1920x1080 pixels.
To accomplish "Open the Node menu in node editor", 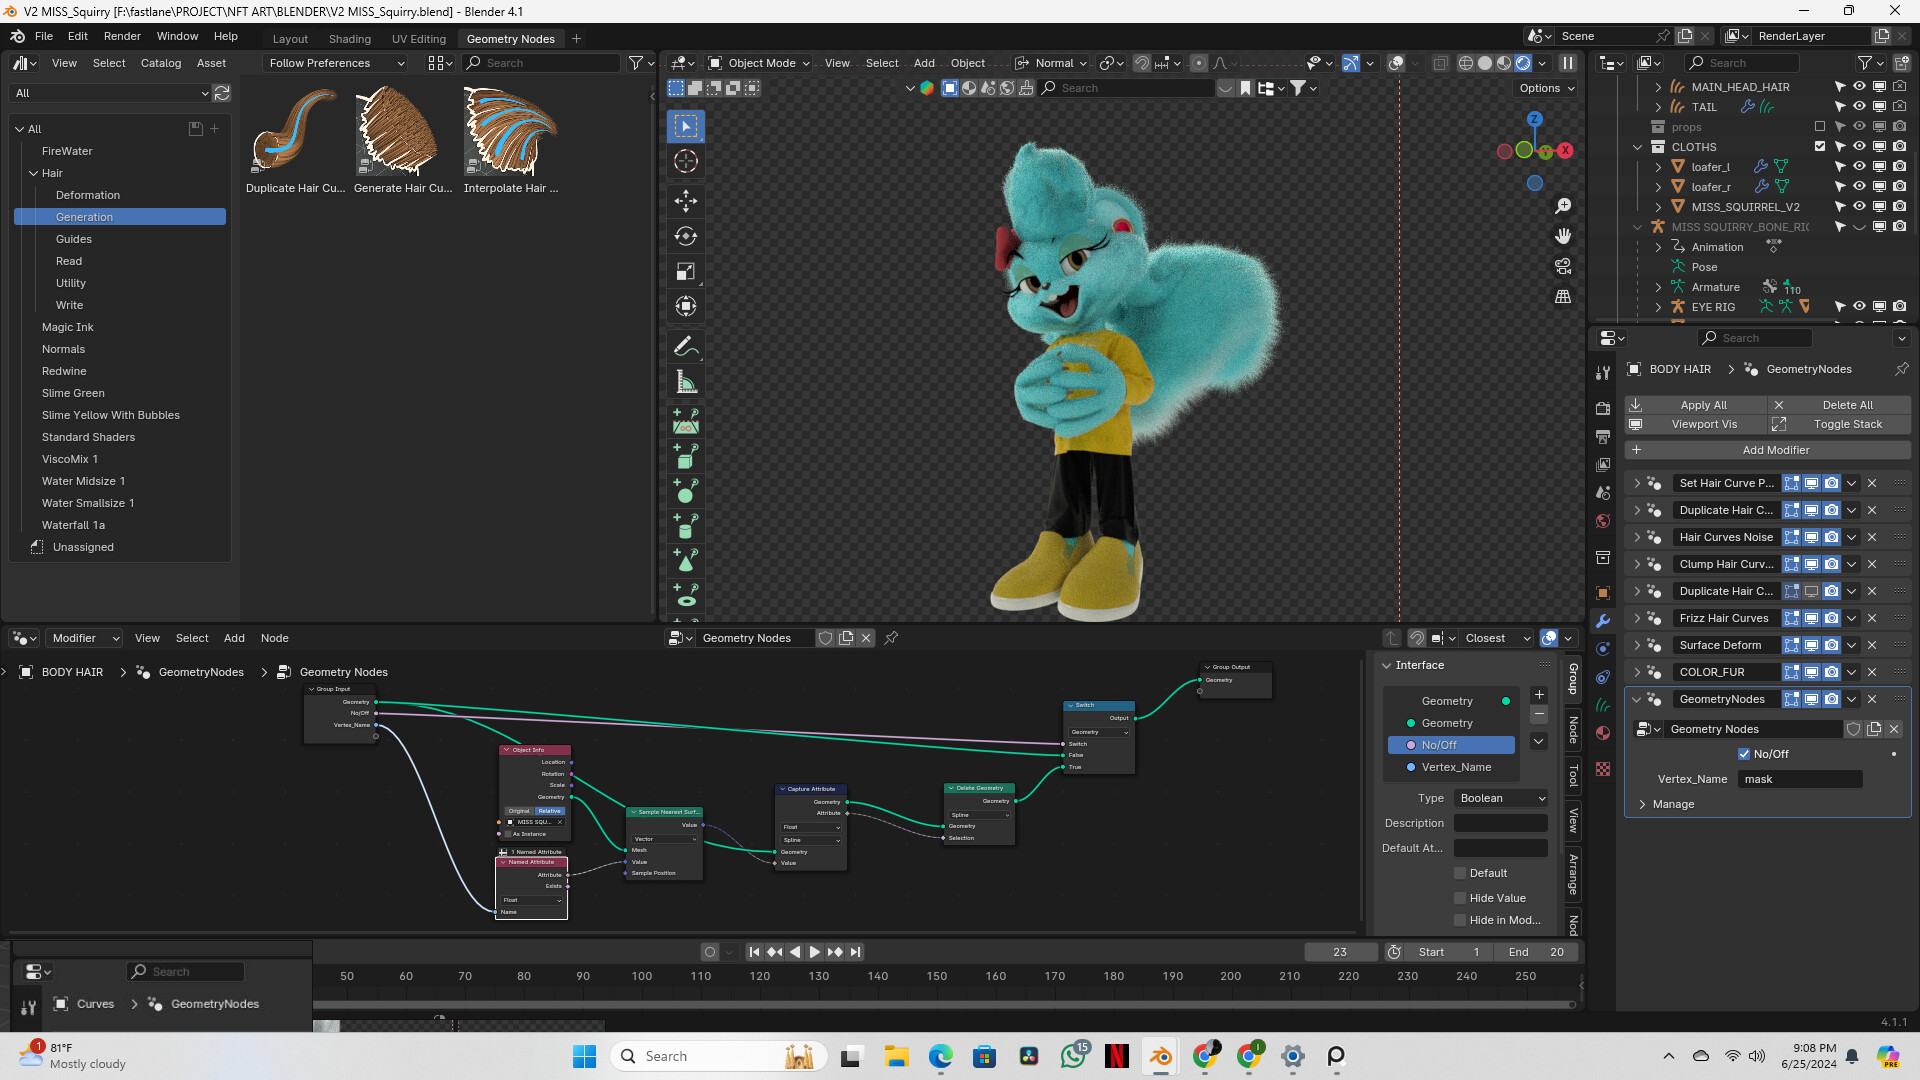I will [x=274, y=638].
